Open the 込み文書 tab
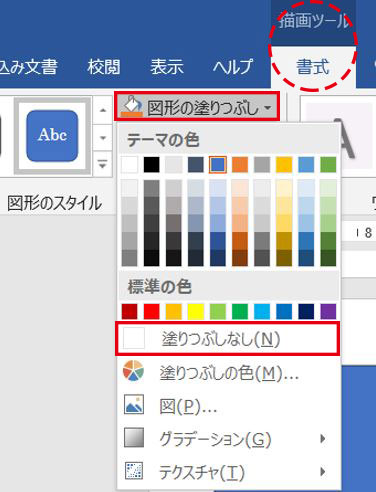The height and width of the screenshot is (492, 376). (x=29, y=67)
